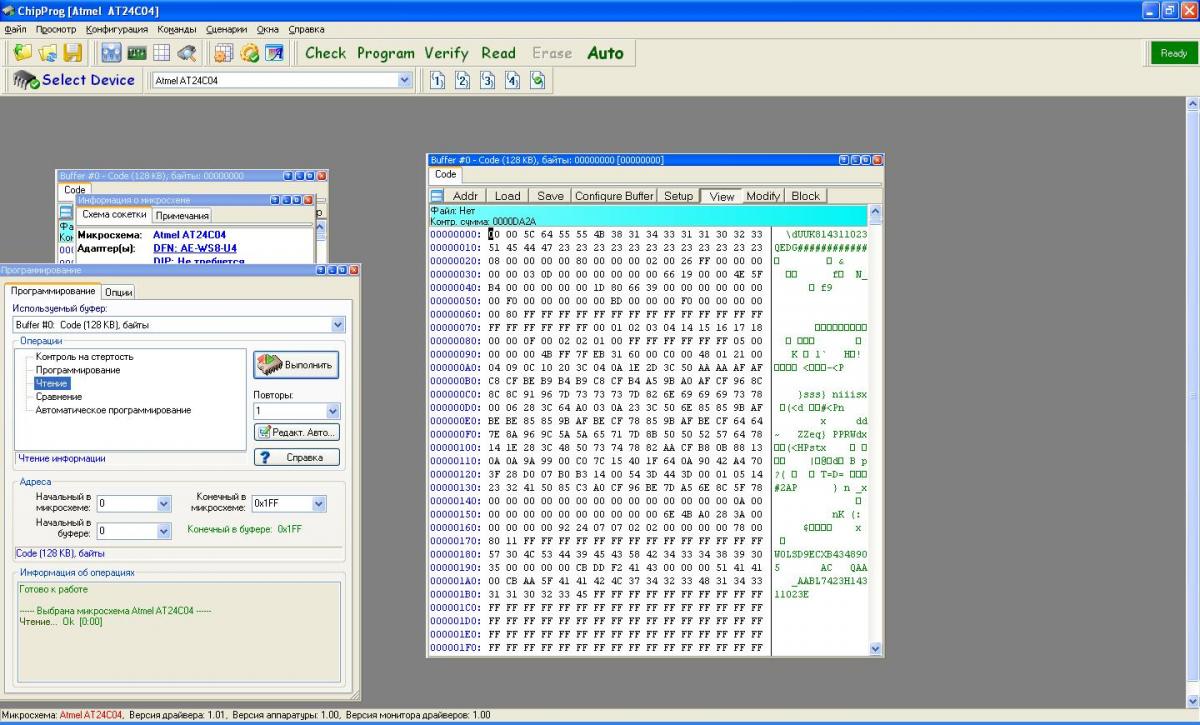This screenshot has width=1200, height=725.
Task: Click Configure Buffer button
Action: pos(614,196)
